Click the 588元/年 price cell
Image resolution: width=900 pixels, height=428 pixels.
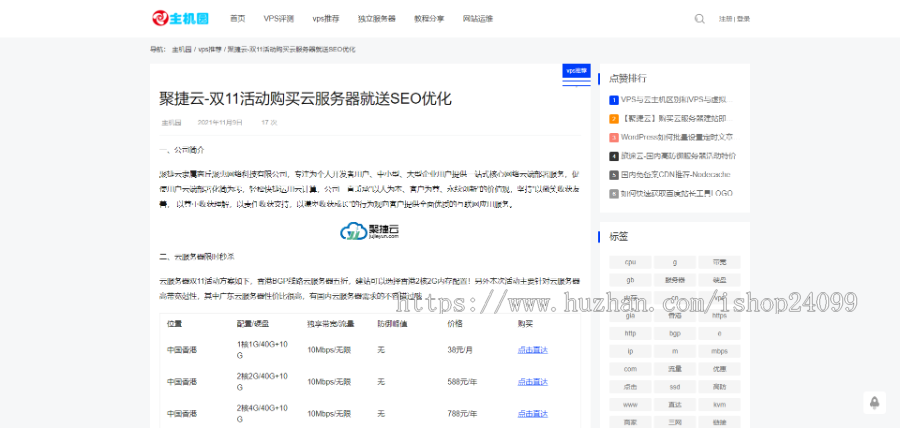[x=462, y=382]
